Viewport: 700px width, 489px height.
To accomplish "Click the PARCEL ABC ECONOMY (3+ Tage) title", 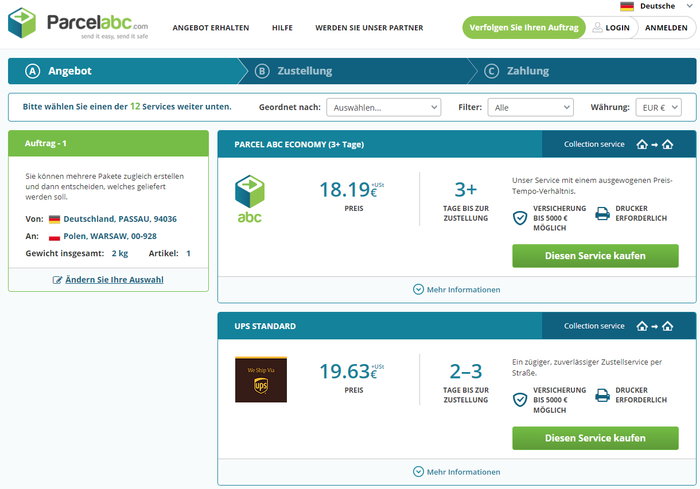I will click(299, 144).
